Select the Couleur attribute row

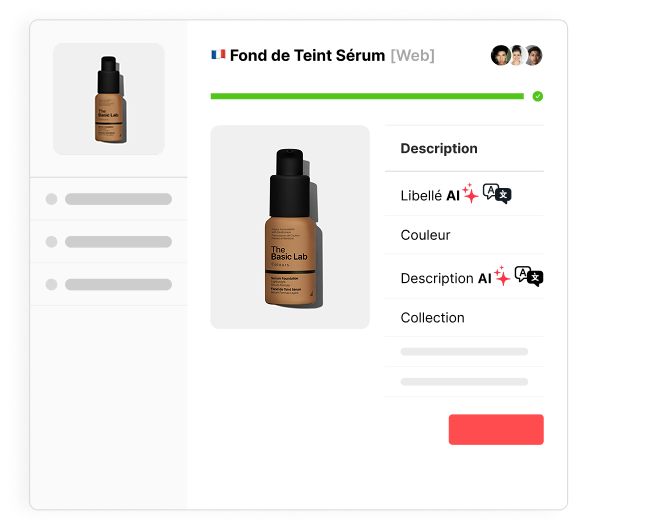[464, 235]
